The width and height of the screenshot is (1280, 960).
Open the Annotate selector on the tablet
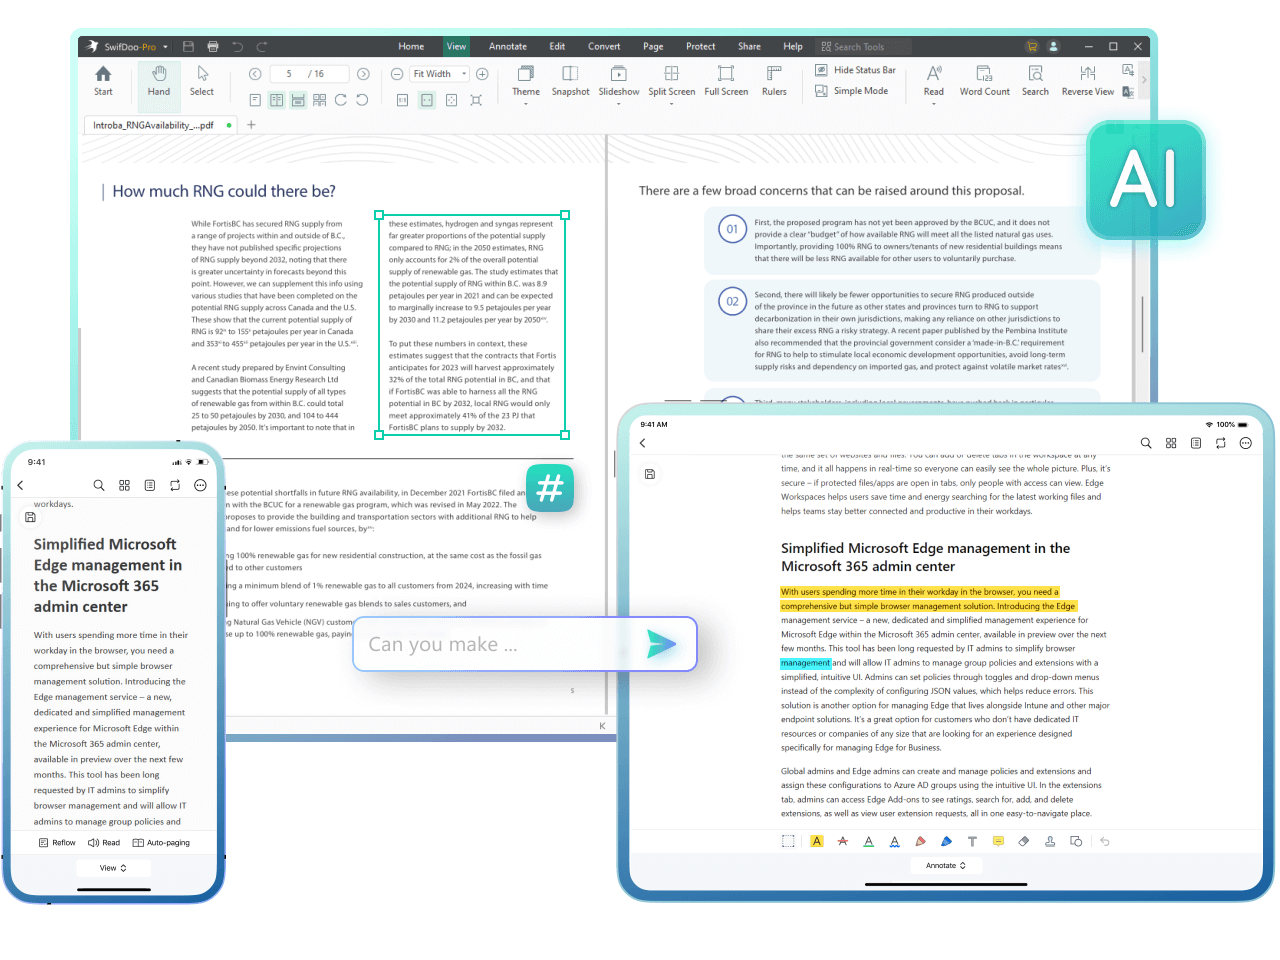point(945,866)
